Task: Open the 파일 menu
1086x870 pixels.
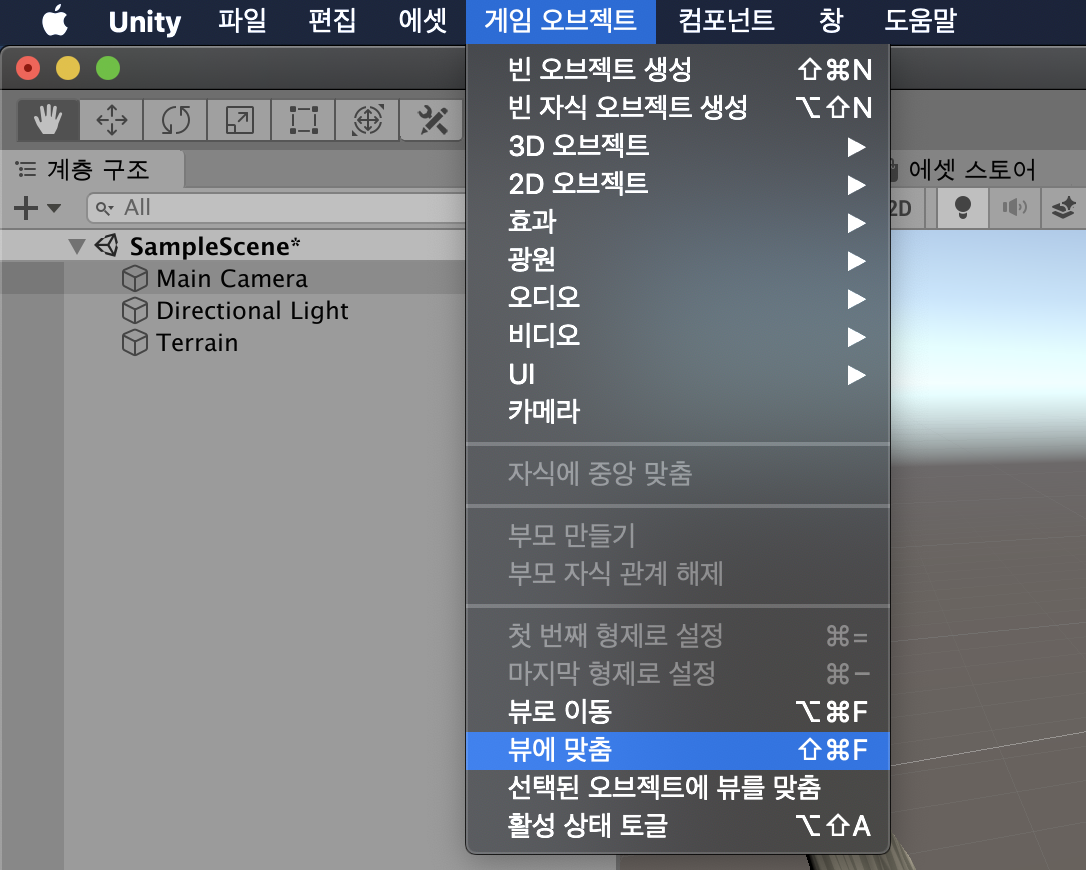Action: [x=242, y=21]
